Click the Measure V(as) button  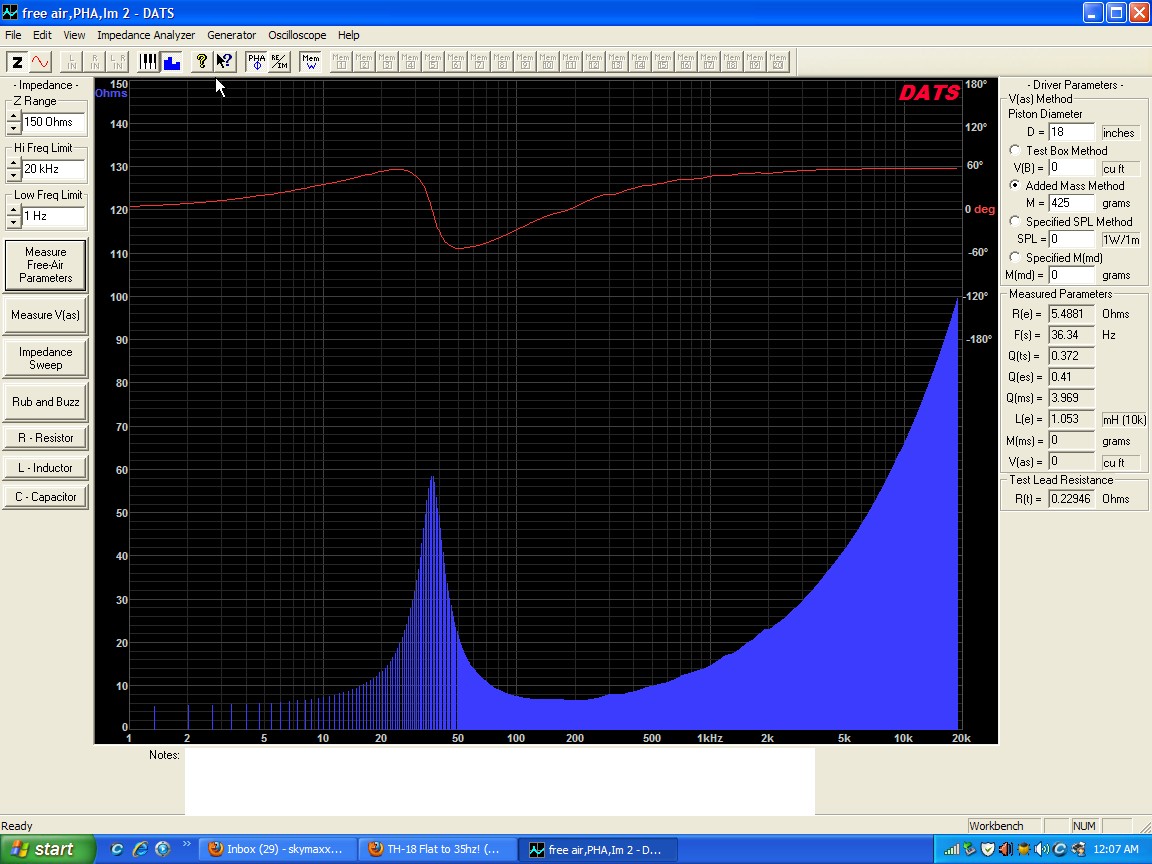click(46, 315)
